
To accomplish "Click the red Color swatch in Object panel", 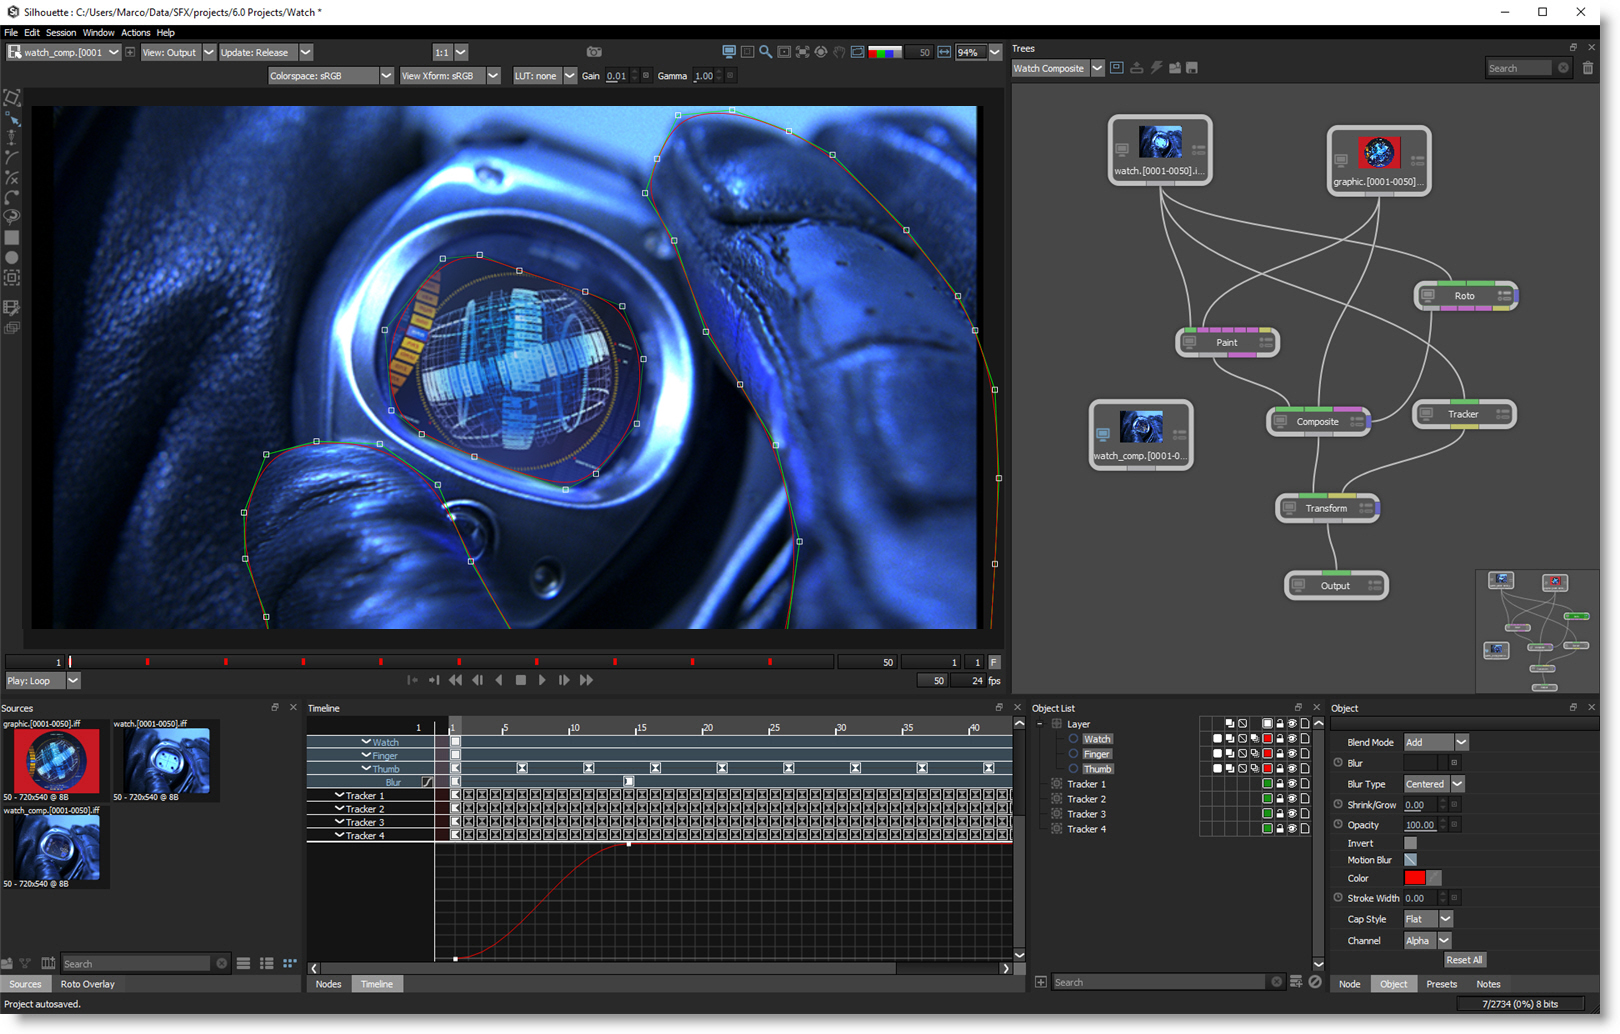I will [x=1414, y=878].
